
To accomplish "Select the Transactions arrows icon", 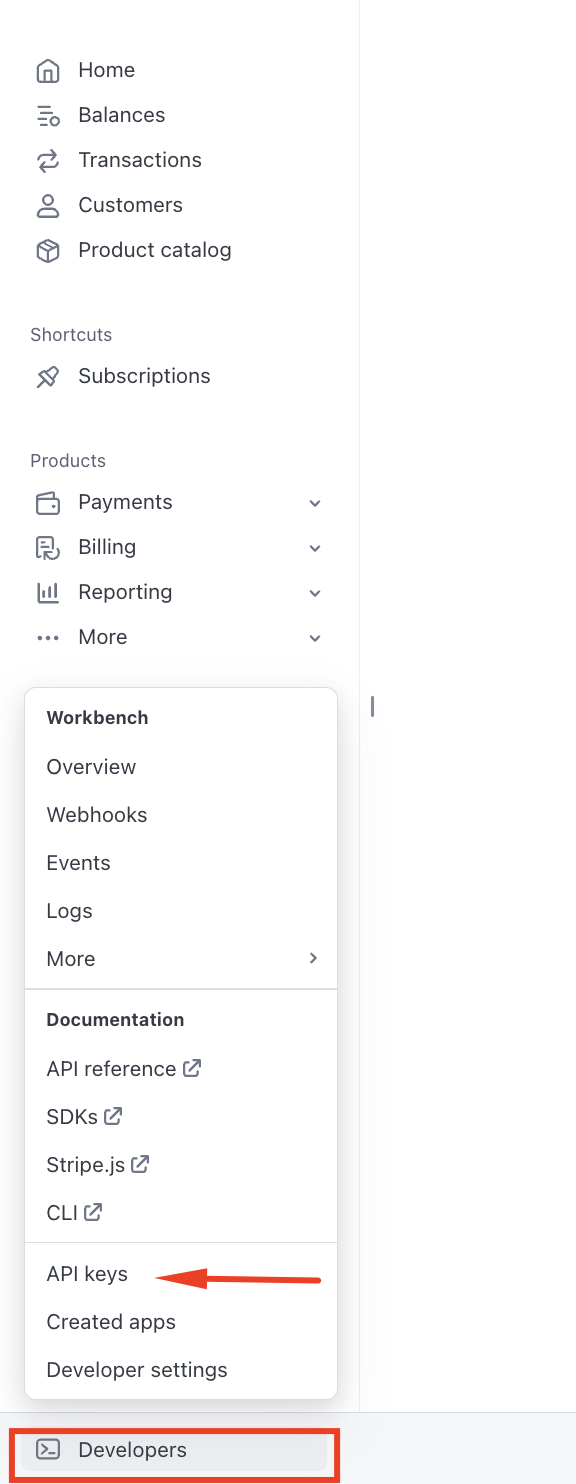I will point(47,161).
